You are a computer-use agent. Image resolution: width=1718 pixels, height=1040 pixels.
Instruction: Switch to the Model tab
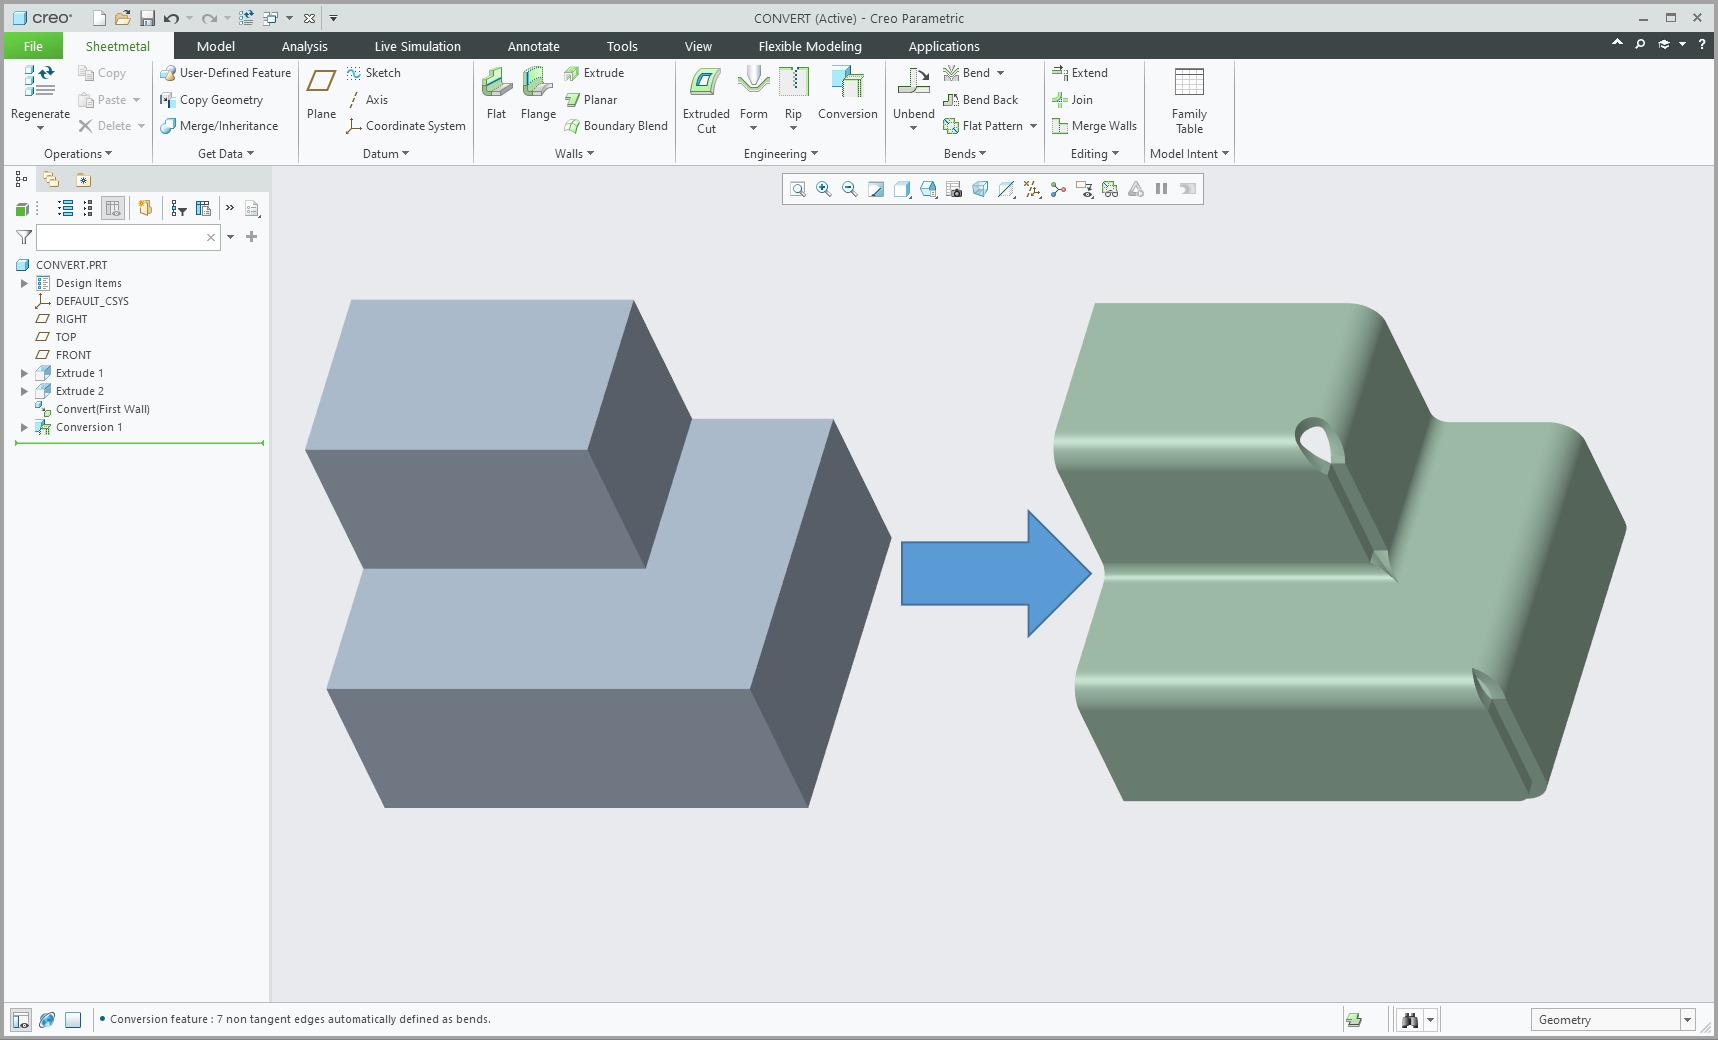[x=216, y=46]
